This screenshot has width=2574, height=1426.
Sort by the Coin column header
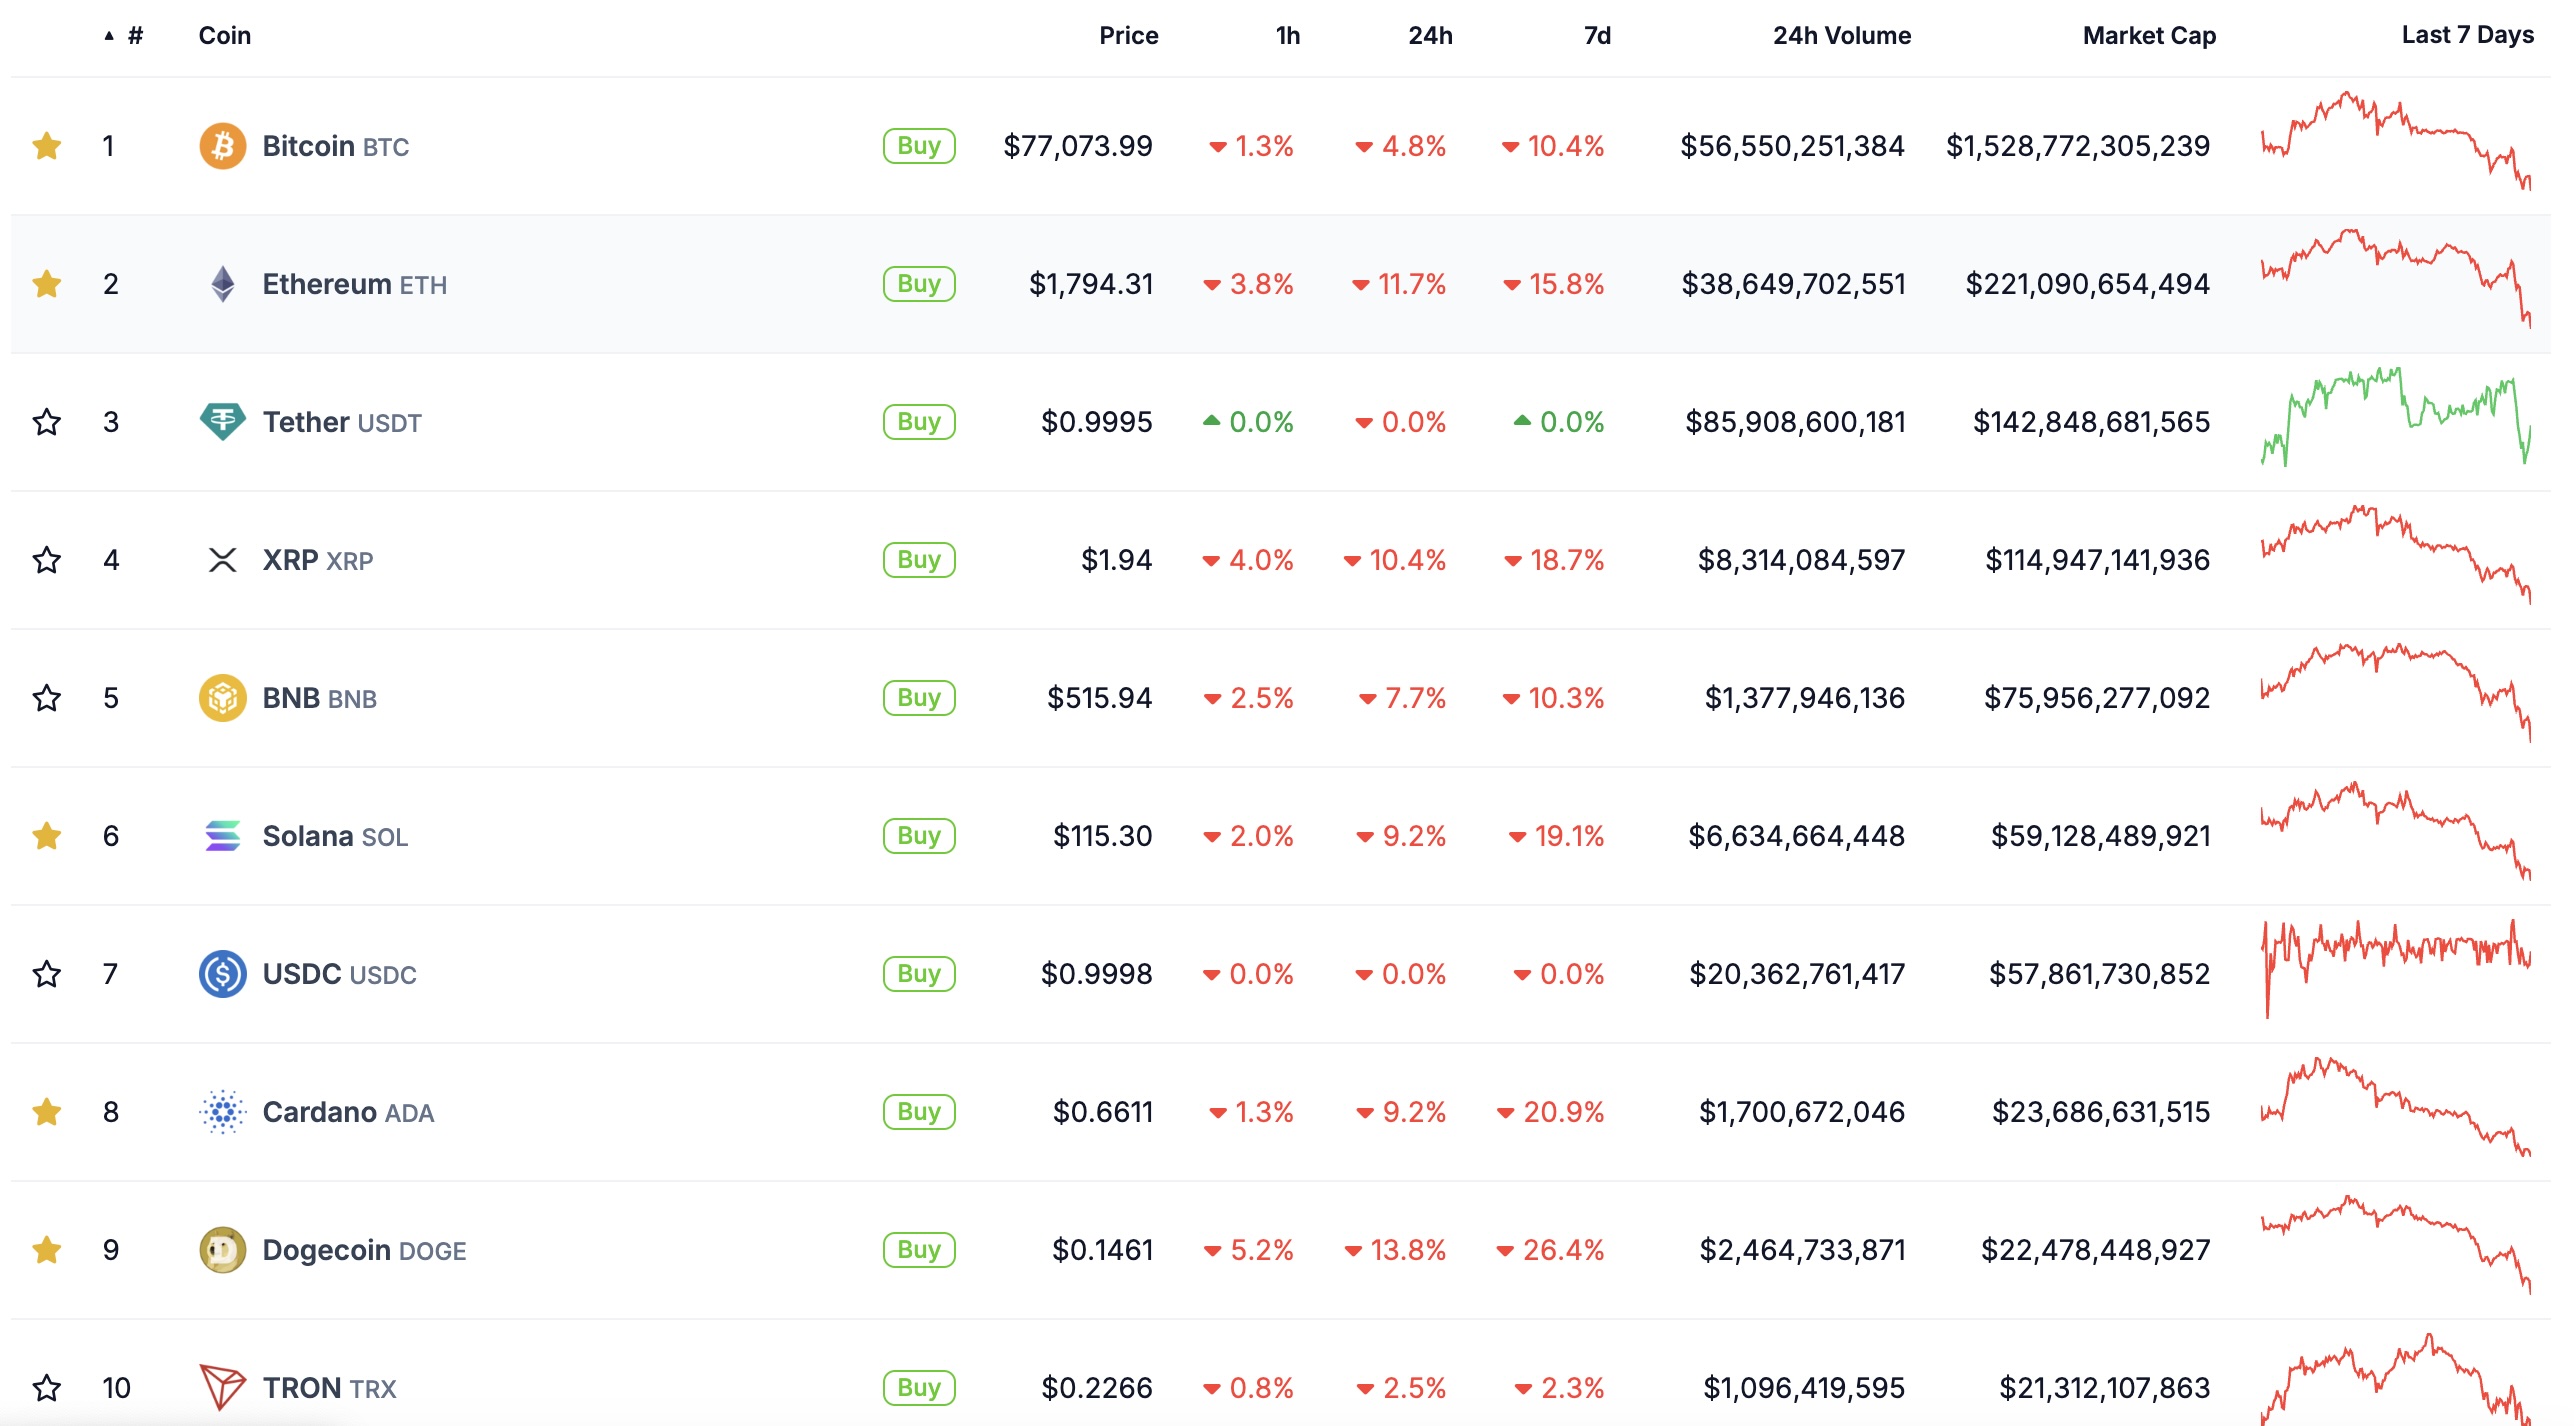(225, 36)
